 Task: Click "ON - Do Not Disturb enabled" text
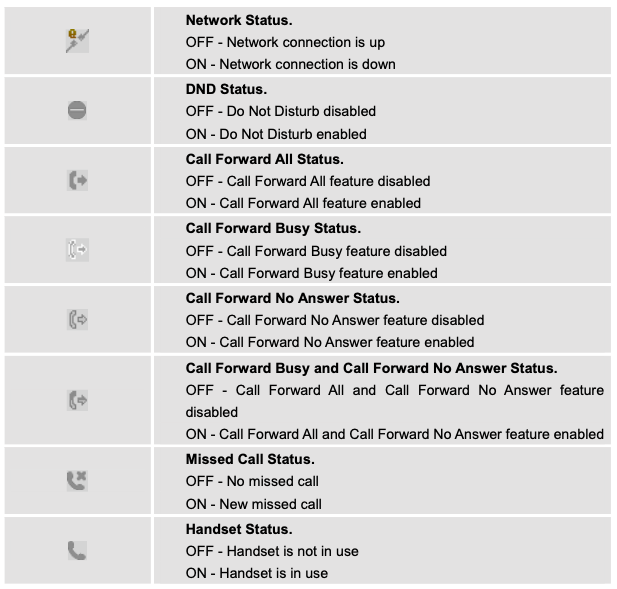coord(276,134)
